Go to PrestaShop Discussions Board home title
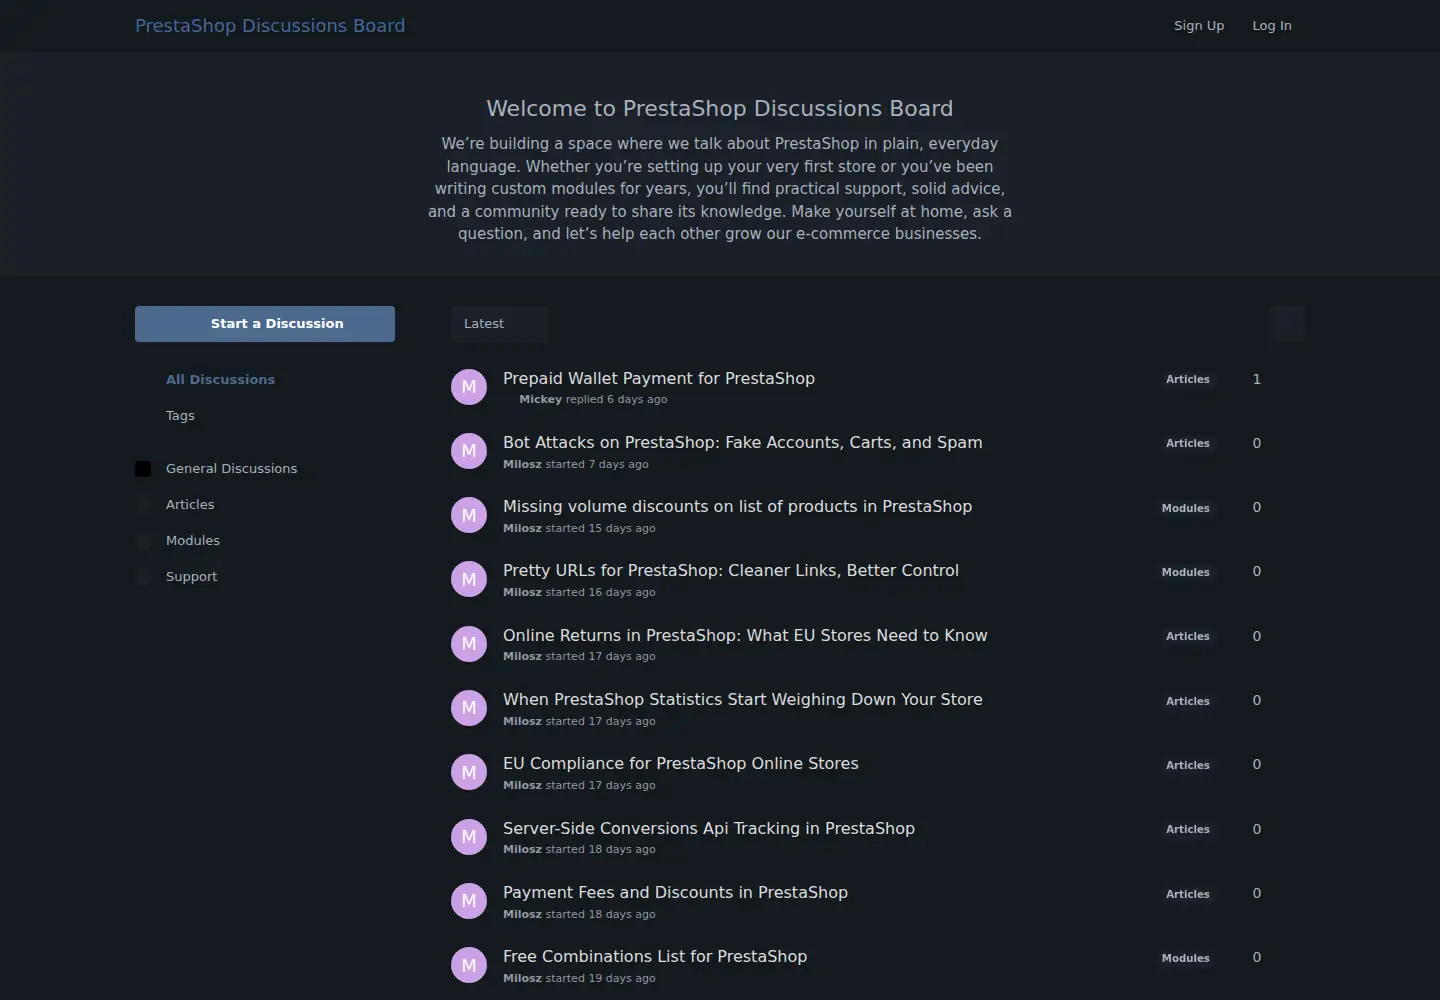The image size is (1440, 1000). (270, 26)
